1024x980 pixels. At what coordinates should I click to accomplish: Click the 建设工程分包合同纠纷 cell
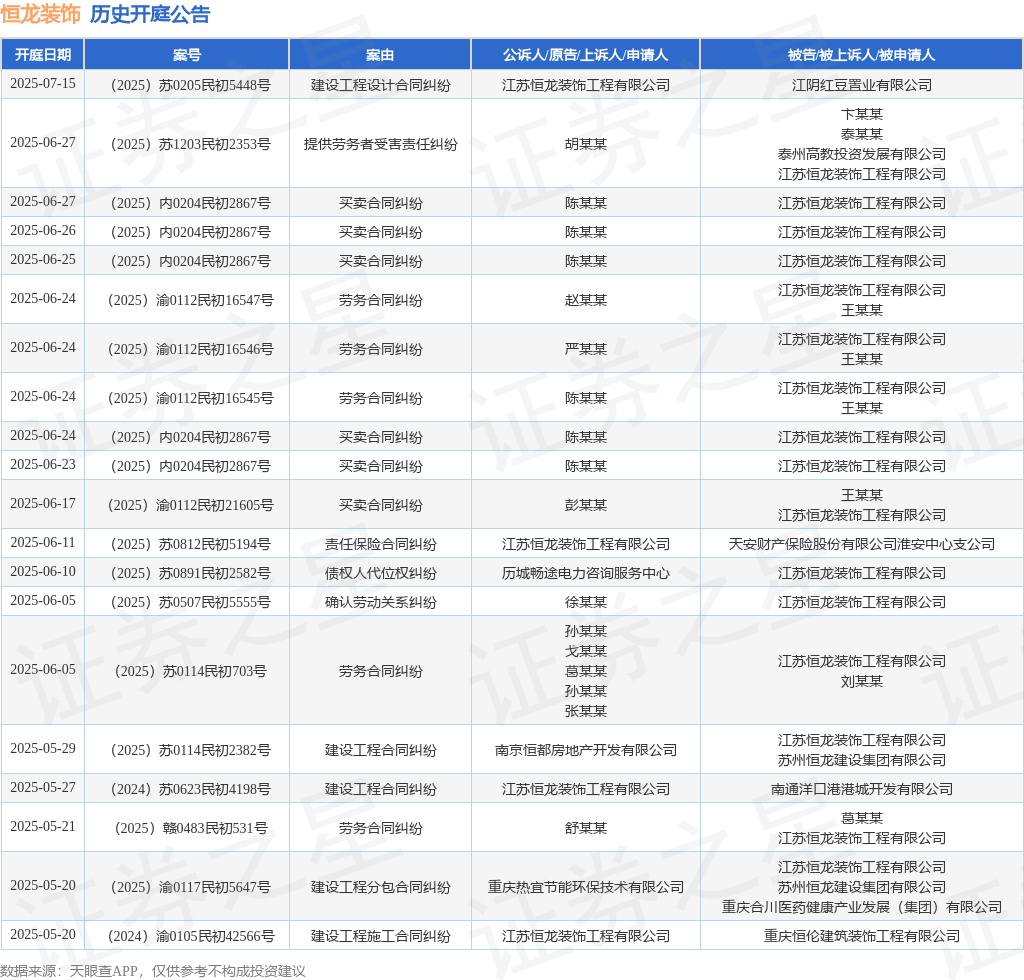[380, 887]
